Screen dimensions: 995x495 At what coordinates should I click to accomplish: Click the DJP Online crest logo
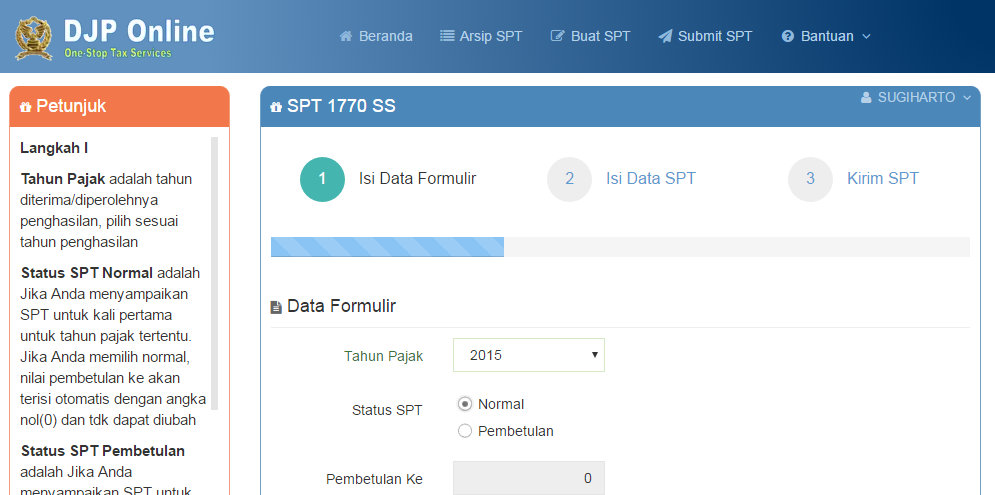[33, 37]
